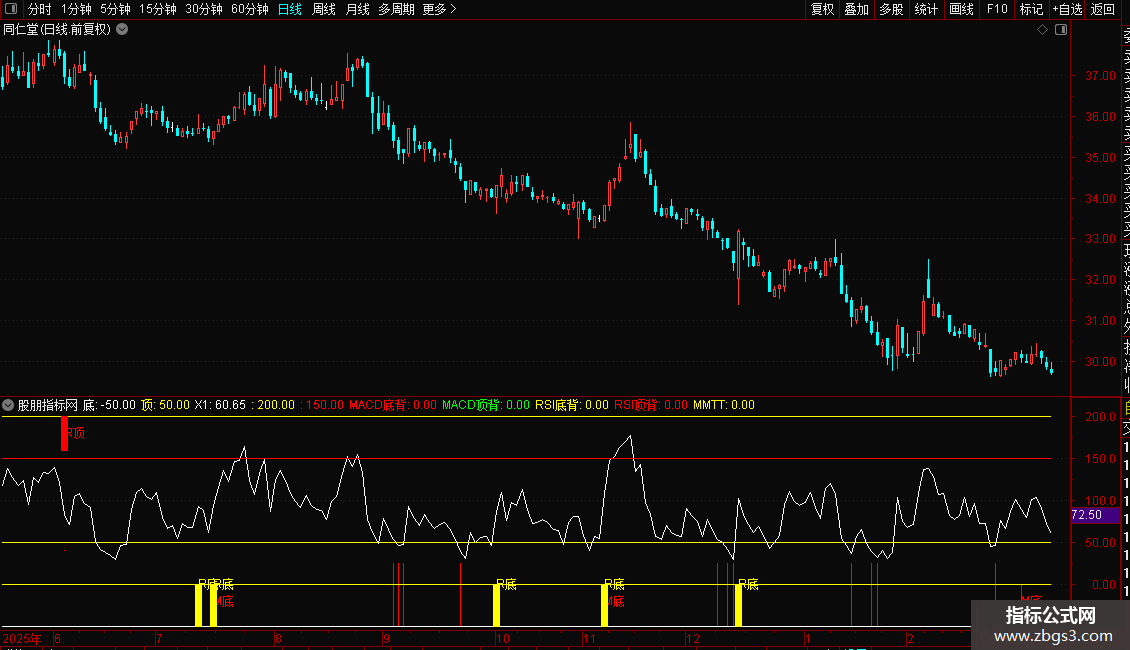Select the 5分钟 period tab
This screenshot has width=1130, height=650.
coord(115,9)
